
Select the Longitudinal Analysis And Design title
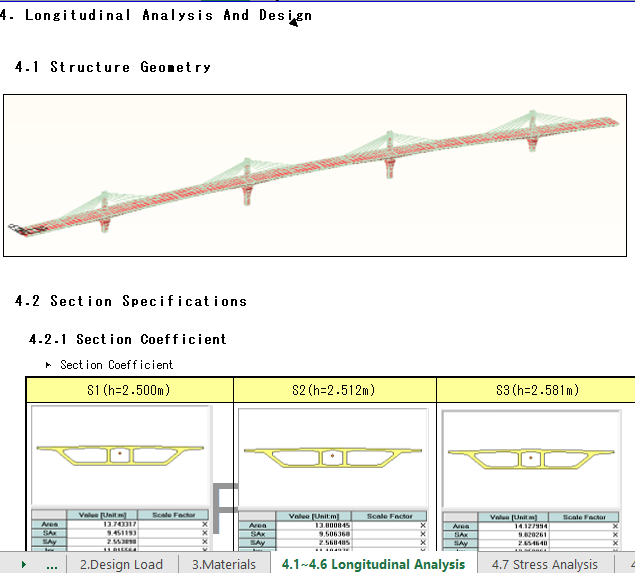160,15
